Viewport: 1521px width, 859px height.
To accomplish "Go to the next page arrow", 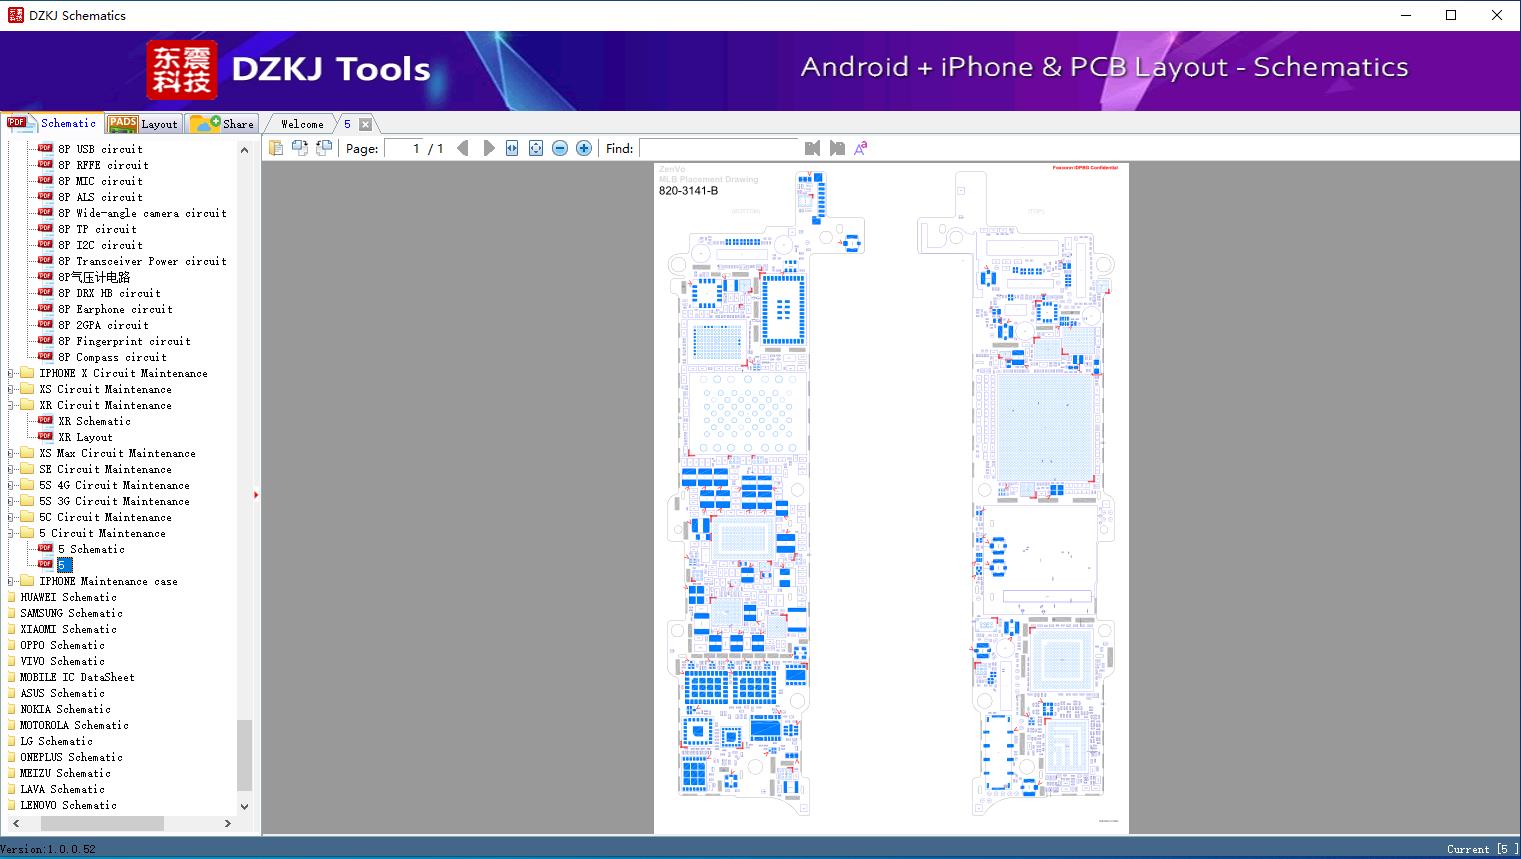I will point(488,148).
